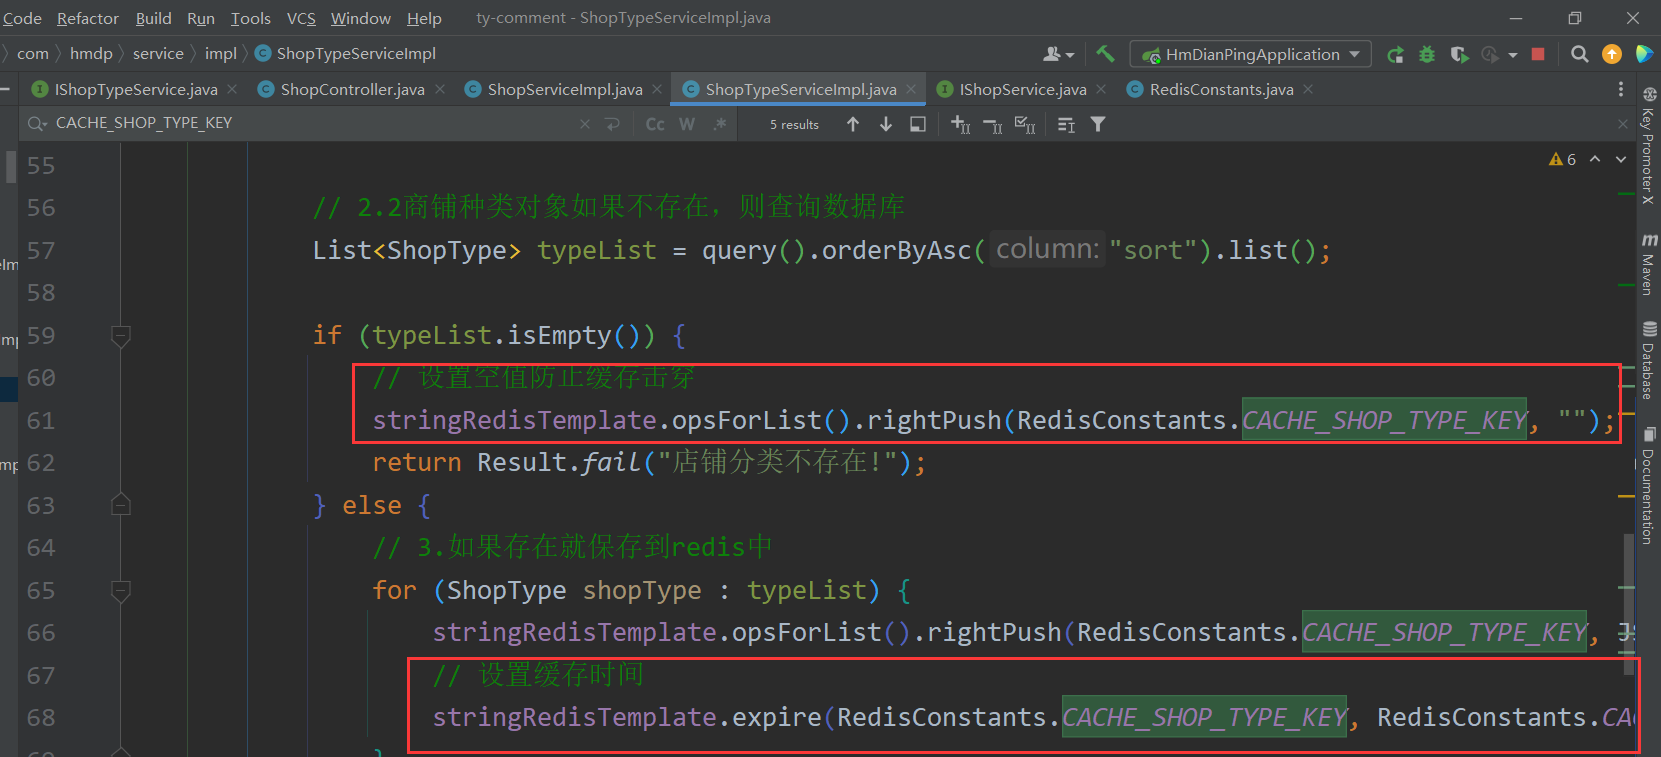Screen dimensions: 1661x757
Task: Click the com breadcrumb
Action: click(x=33, y=54)
